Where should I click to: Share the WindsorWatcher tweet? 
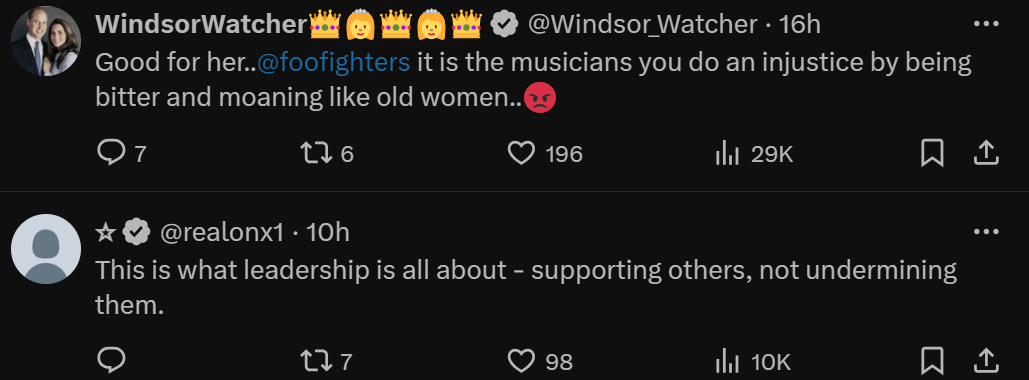pyautogui.click(x=985, y=154)
